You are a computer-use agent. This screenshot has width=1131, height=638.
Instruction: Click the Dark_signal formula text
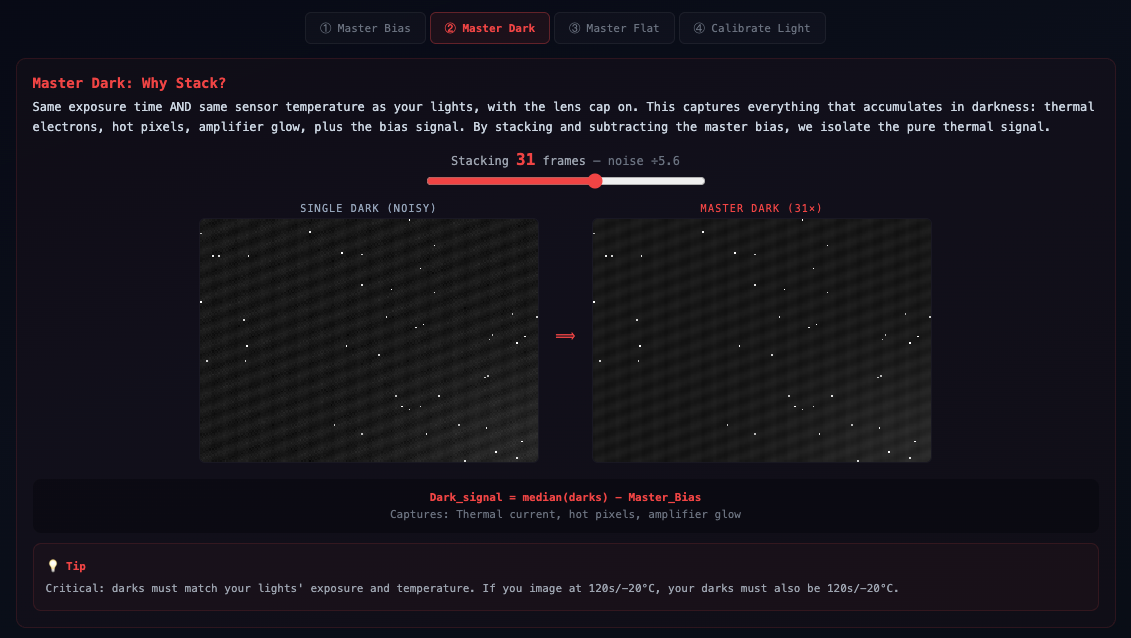coord(565,497)
